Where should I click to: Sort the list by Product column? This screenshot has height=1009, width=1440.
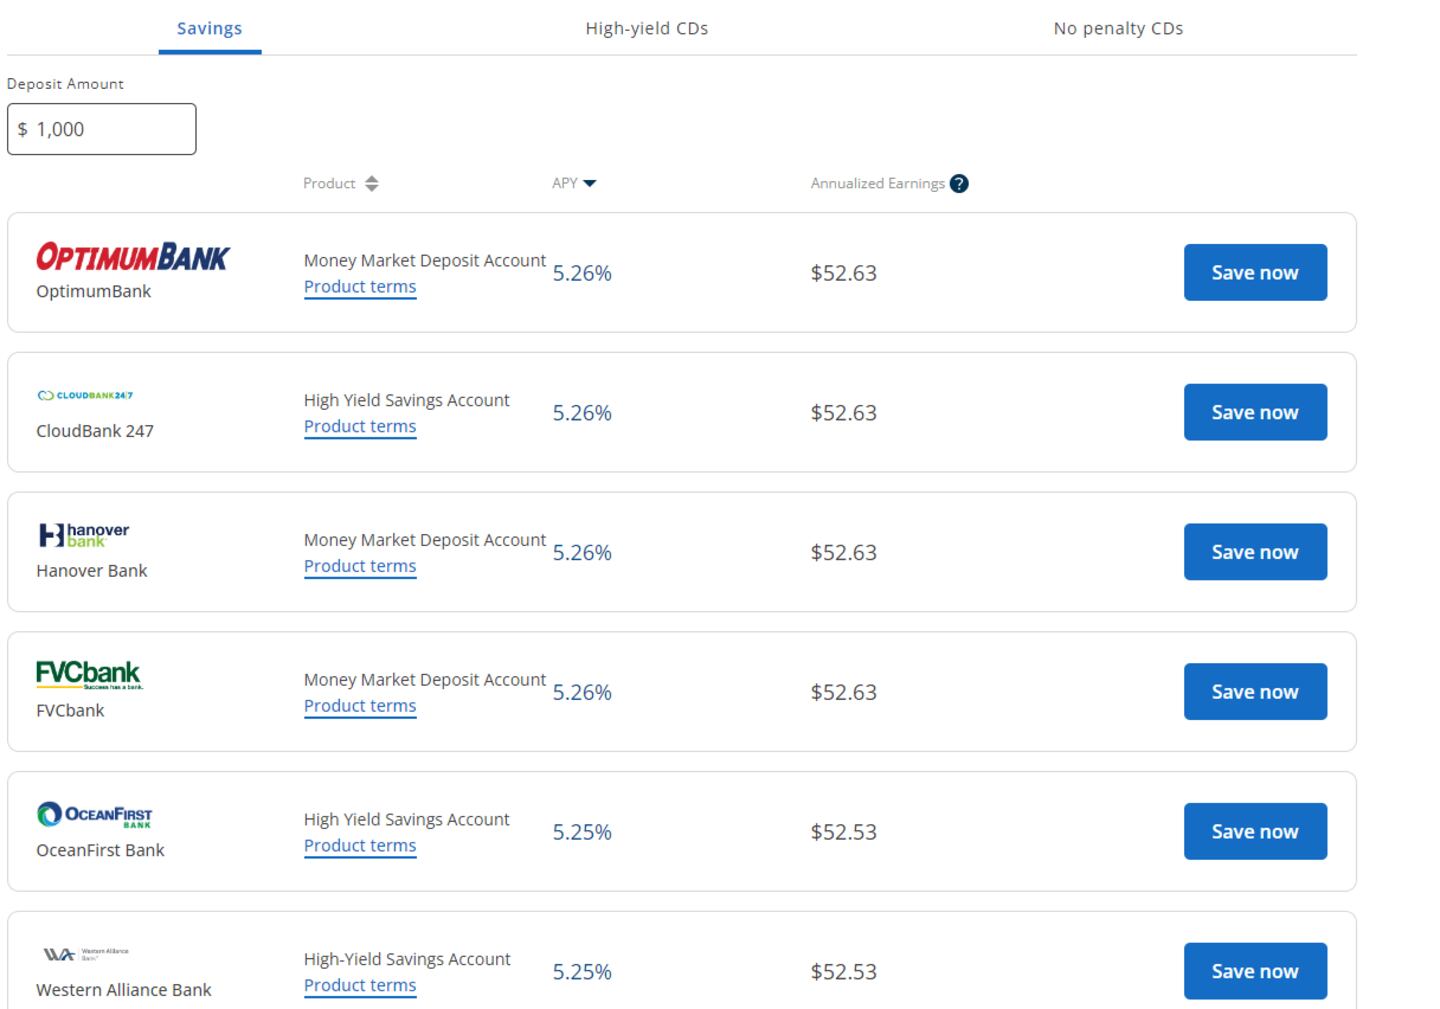point(371,184)
